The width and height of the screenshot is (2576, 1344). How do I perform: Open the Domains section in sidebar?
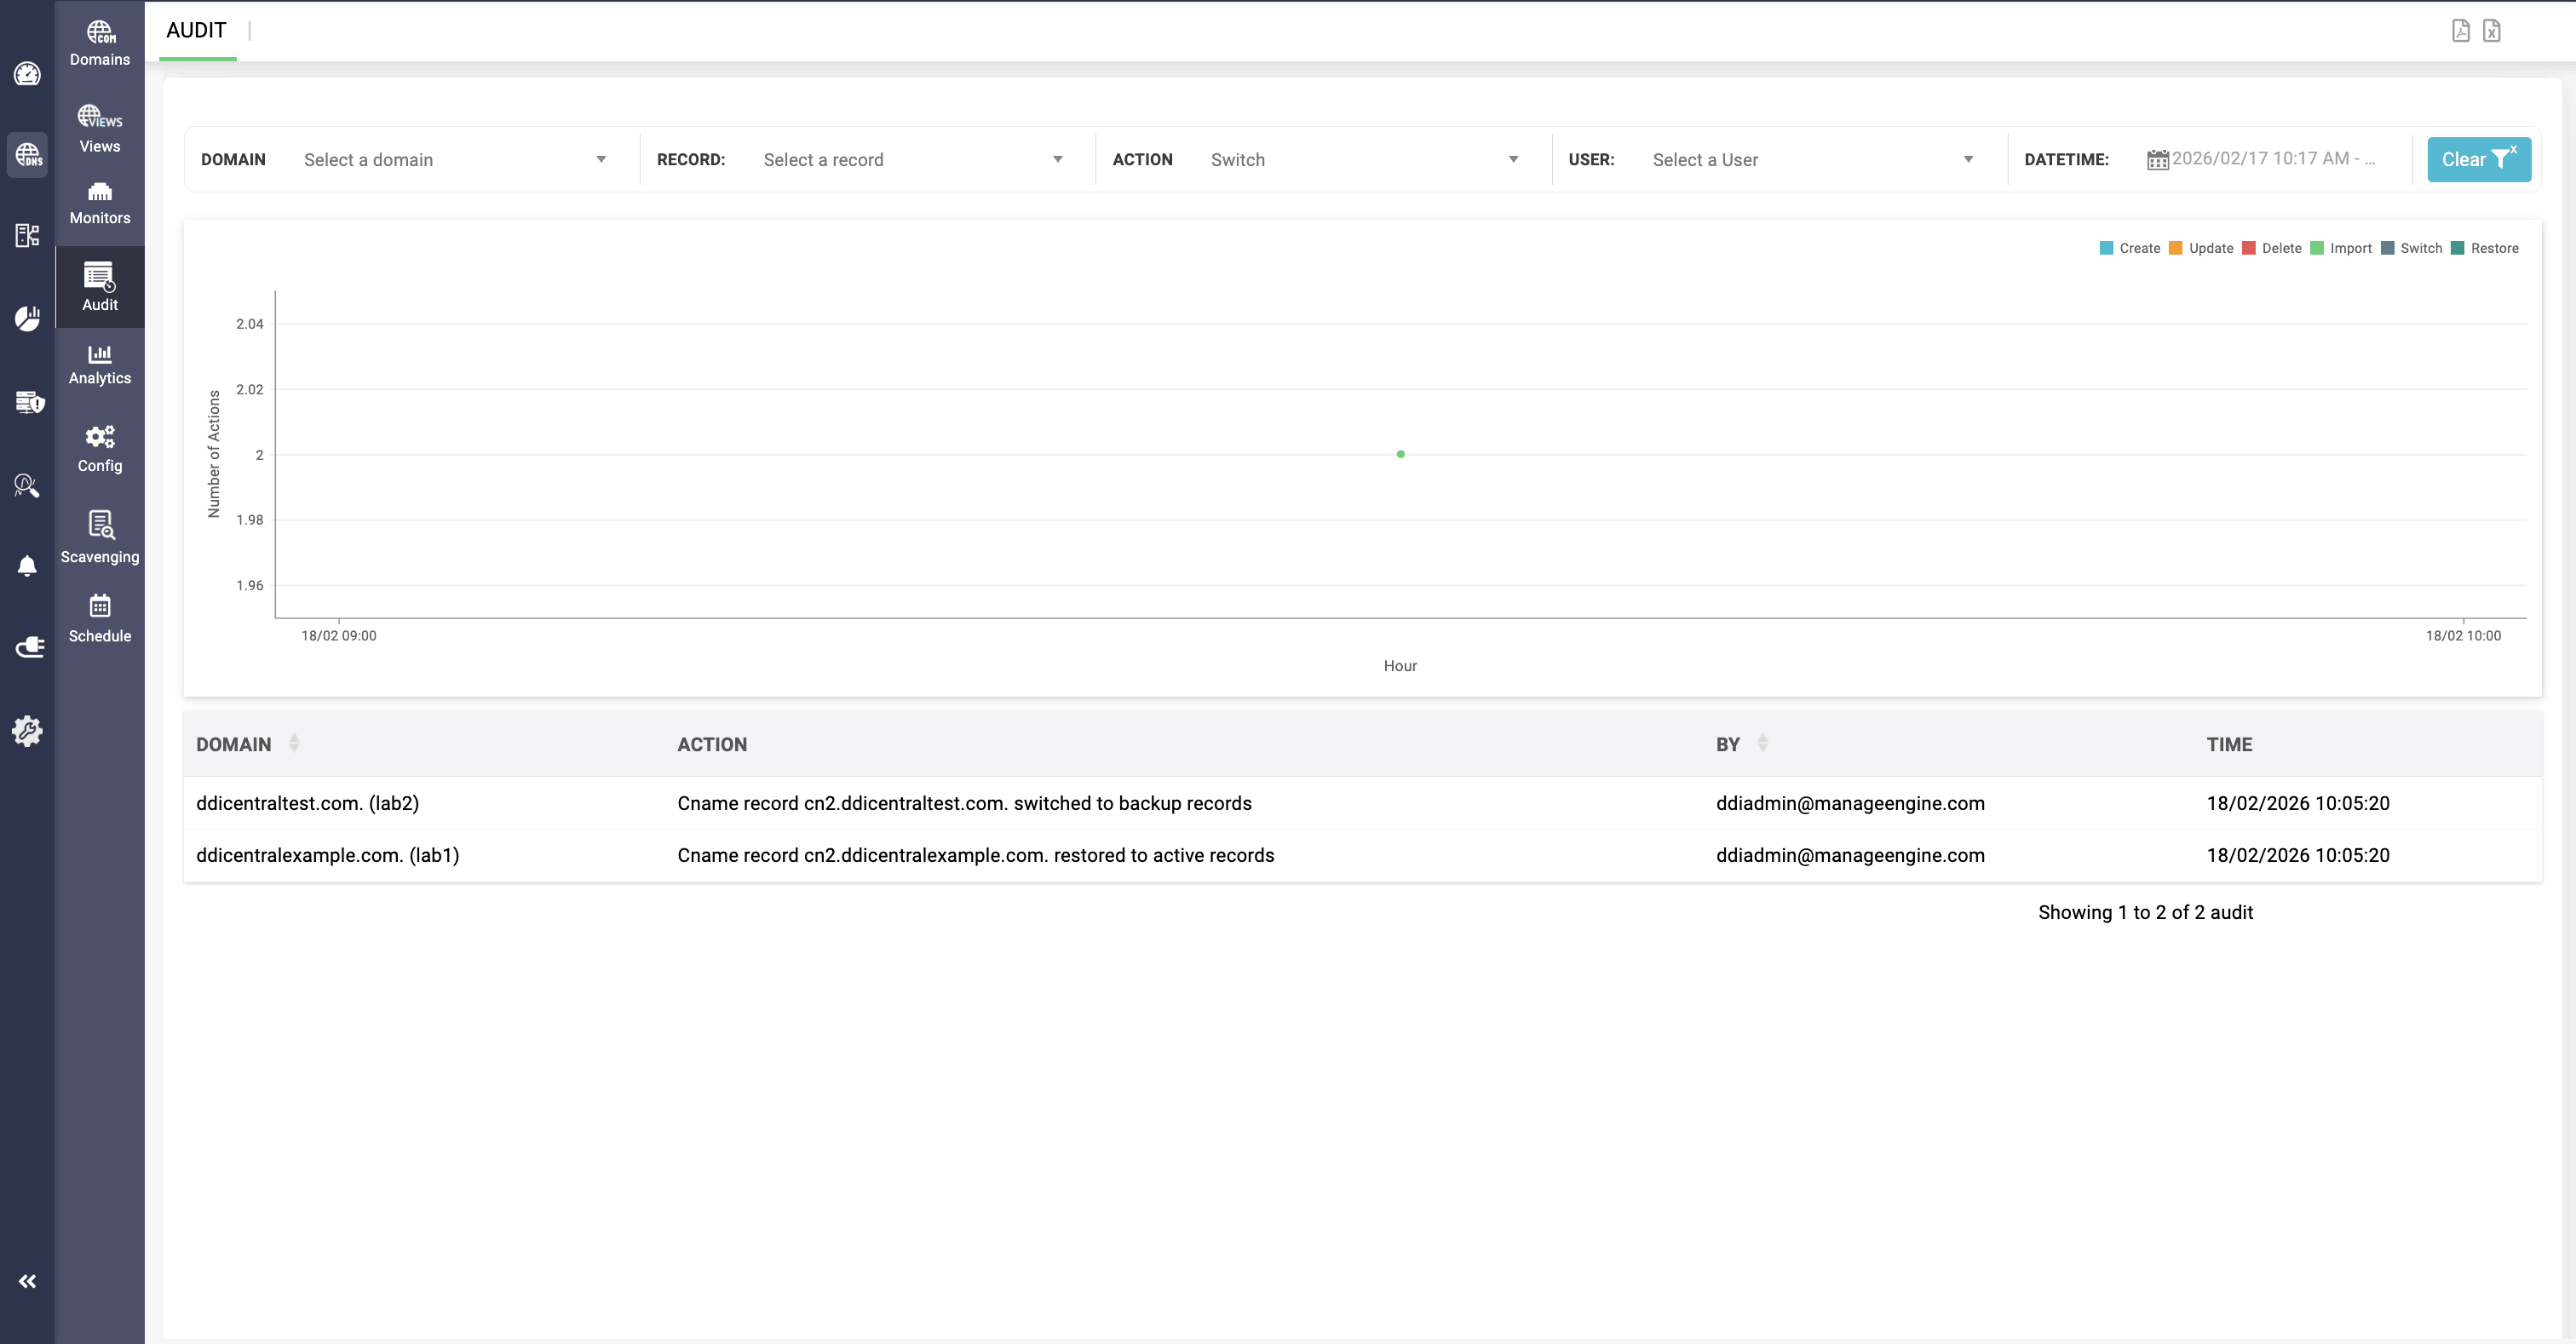click(99, 43)
